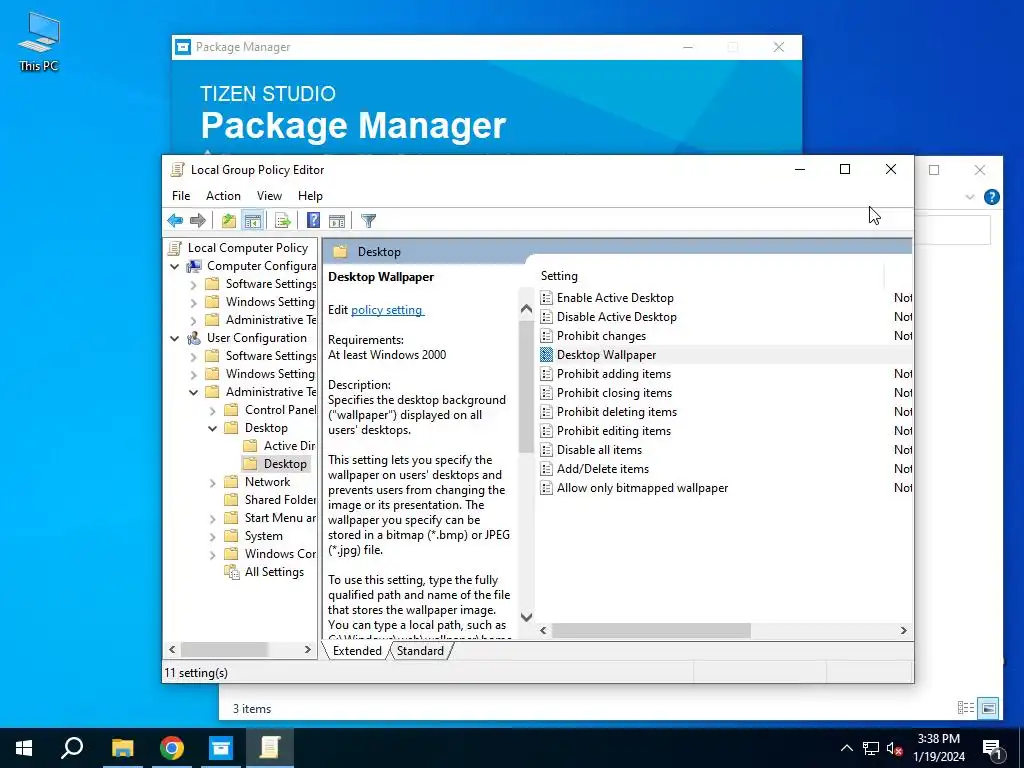
Task: Expand the Network folder in tree
Action: point(212,483)
